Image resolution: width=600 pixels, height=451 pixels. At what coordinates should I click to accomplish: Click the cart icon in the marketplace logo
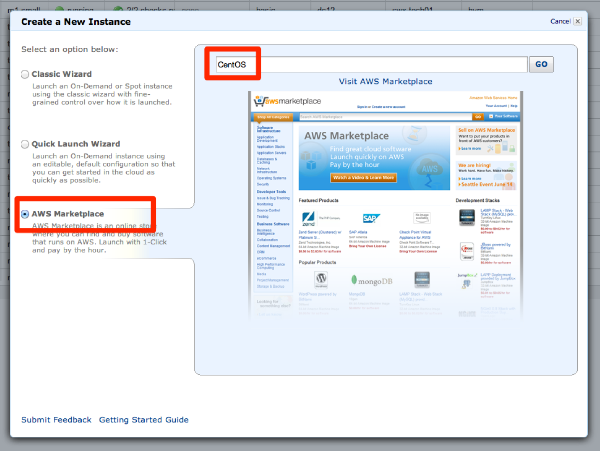(259, 101)
